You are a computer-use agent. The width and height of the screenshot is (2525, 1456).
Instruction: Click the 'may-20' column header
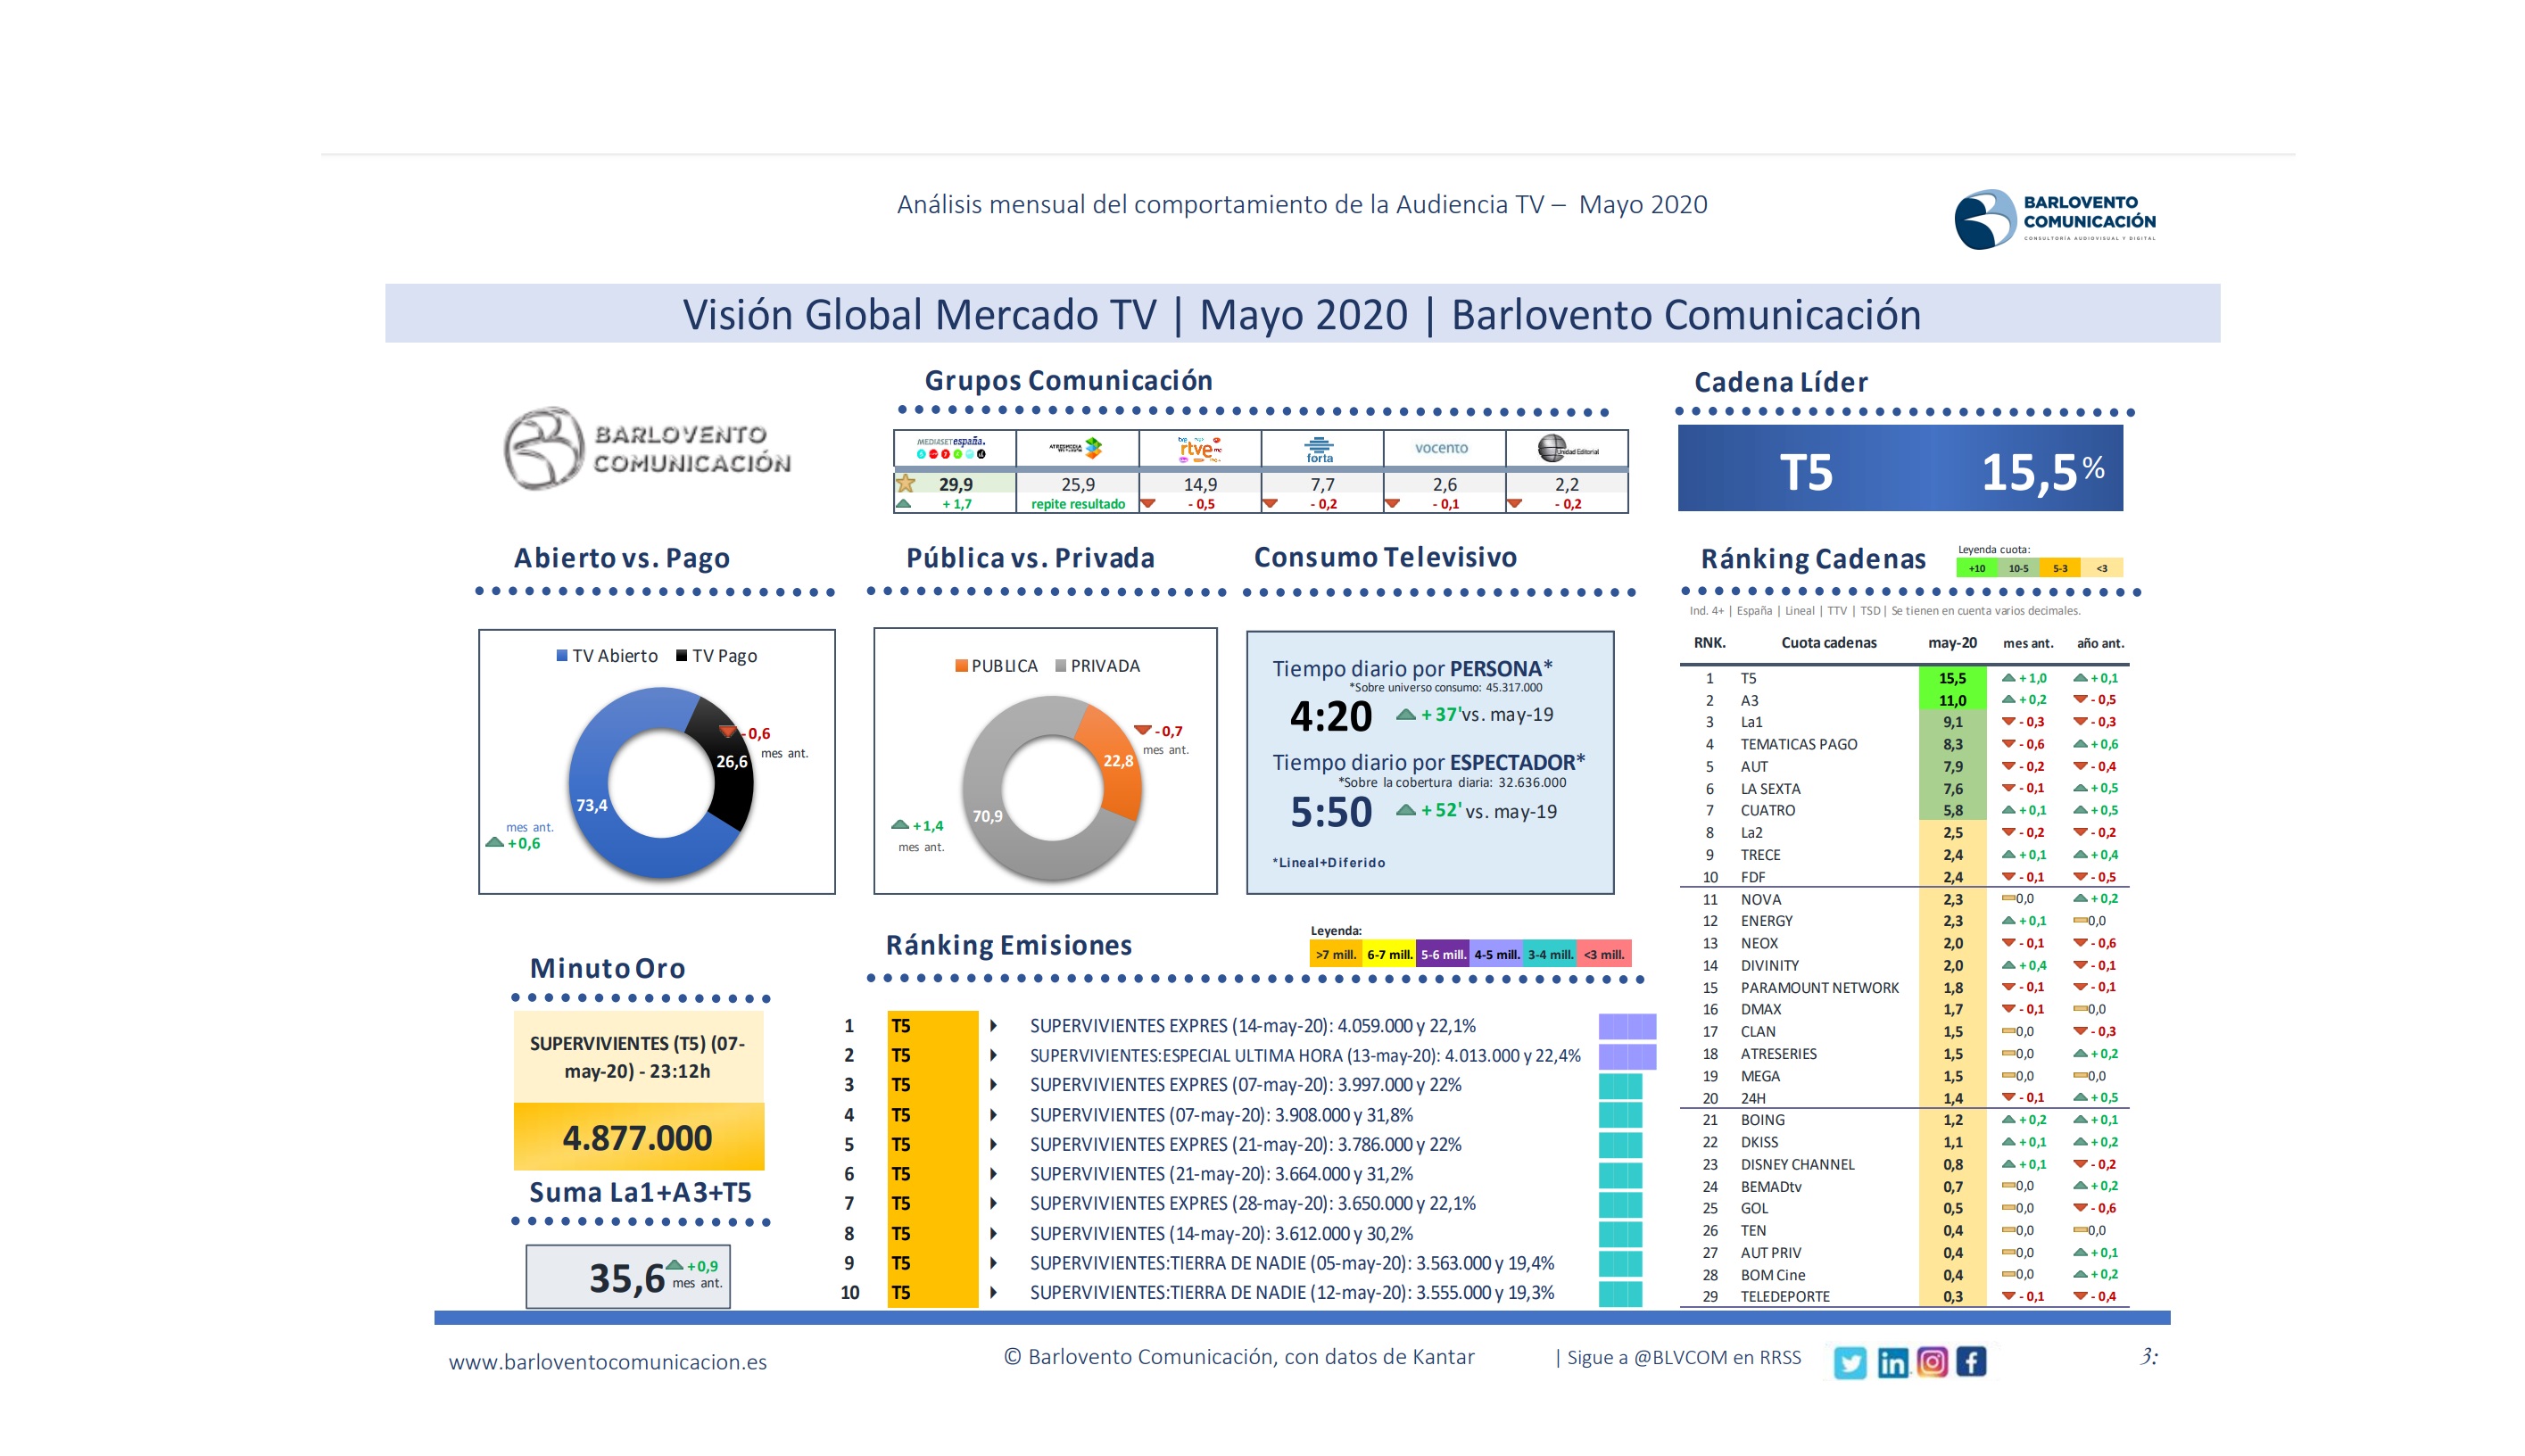pyautogui.click(x=1952, y=643)
